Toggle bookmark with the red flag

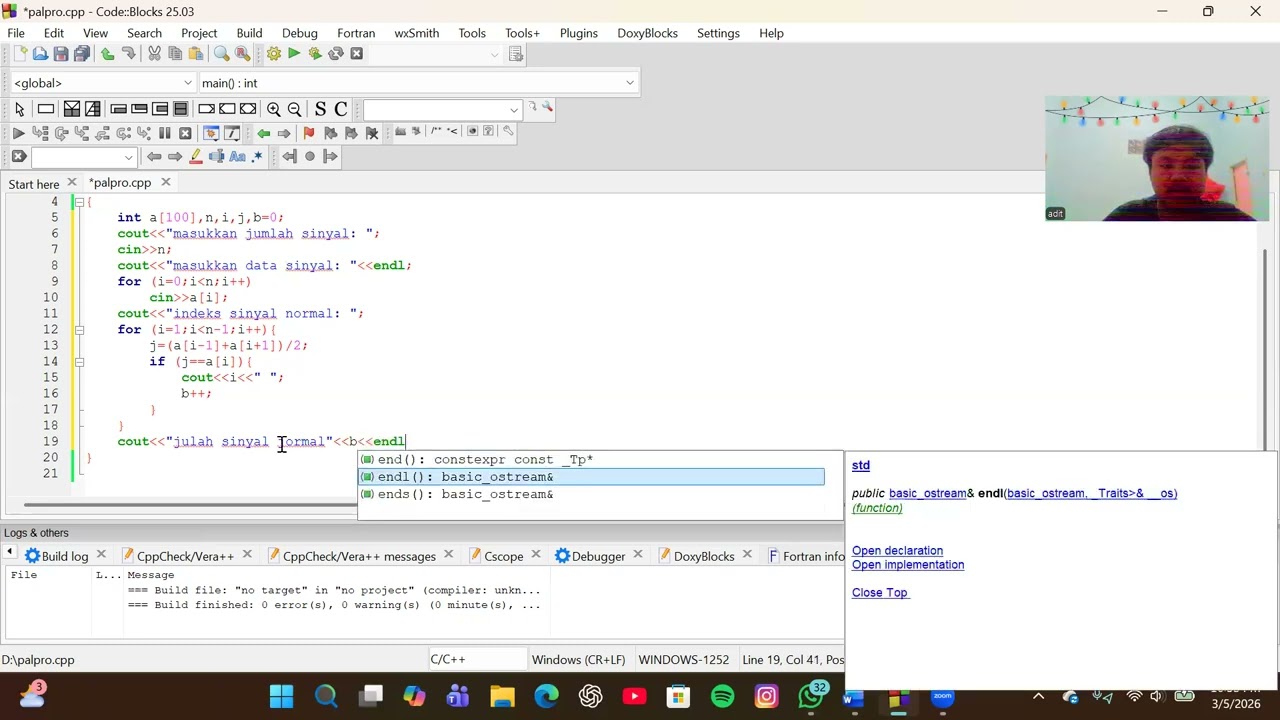click(308, 133)
